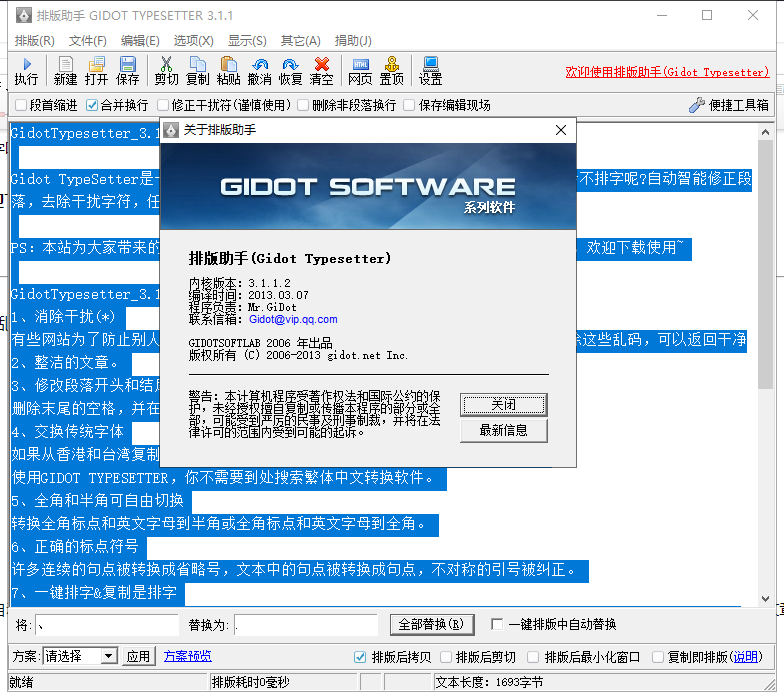784x699 pixels.
Task: Clear all text with 清空 icon
Action: 322,71
